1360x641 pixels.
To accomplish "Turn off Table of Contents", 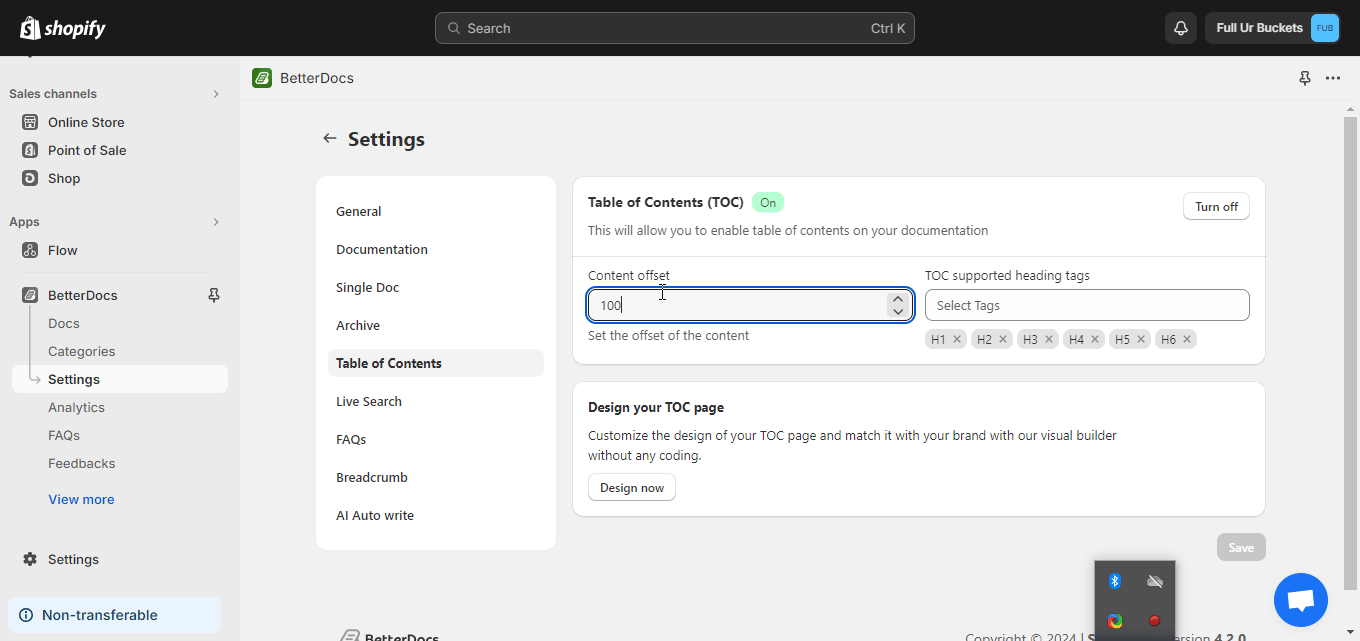I will pyautogui.click(x=1216, y=206).
